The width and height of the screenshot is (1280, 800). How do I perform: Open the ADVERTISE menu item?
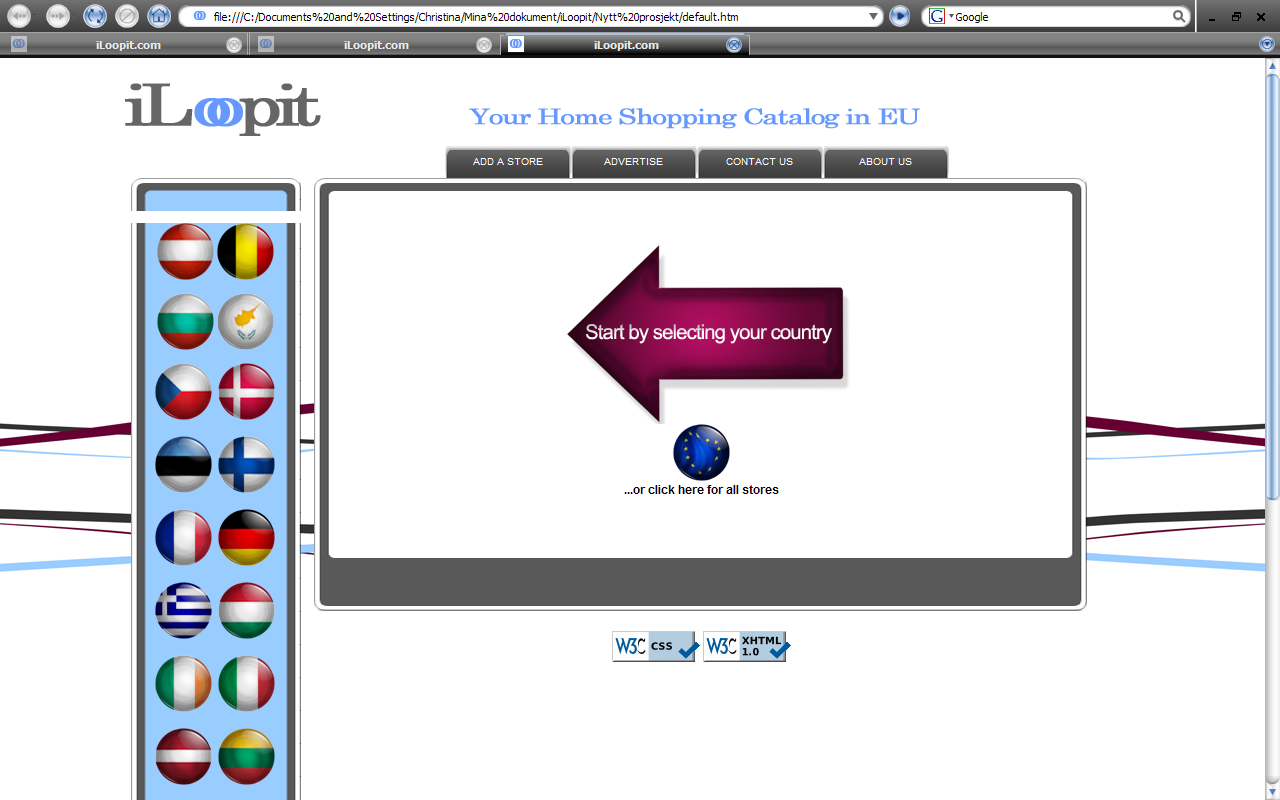(634, 162)
